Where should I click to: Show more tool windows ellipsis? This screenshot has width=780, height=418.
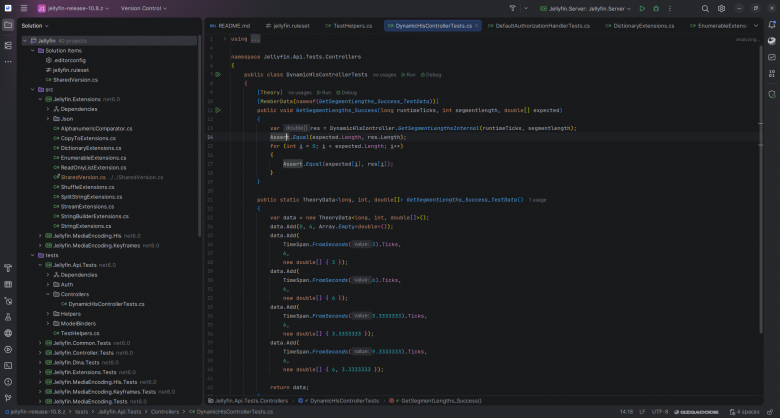click(8, 62)
